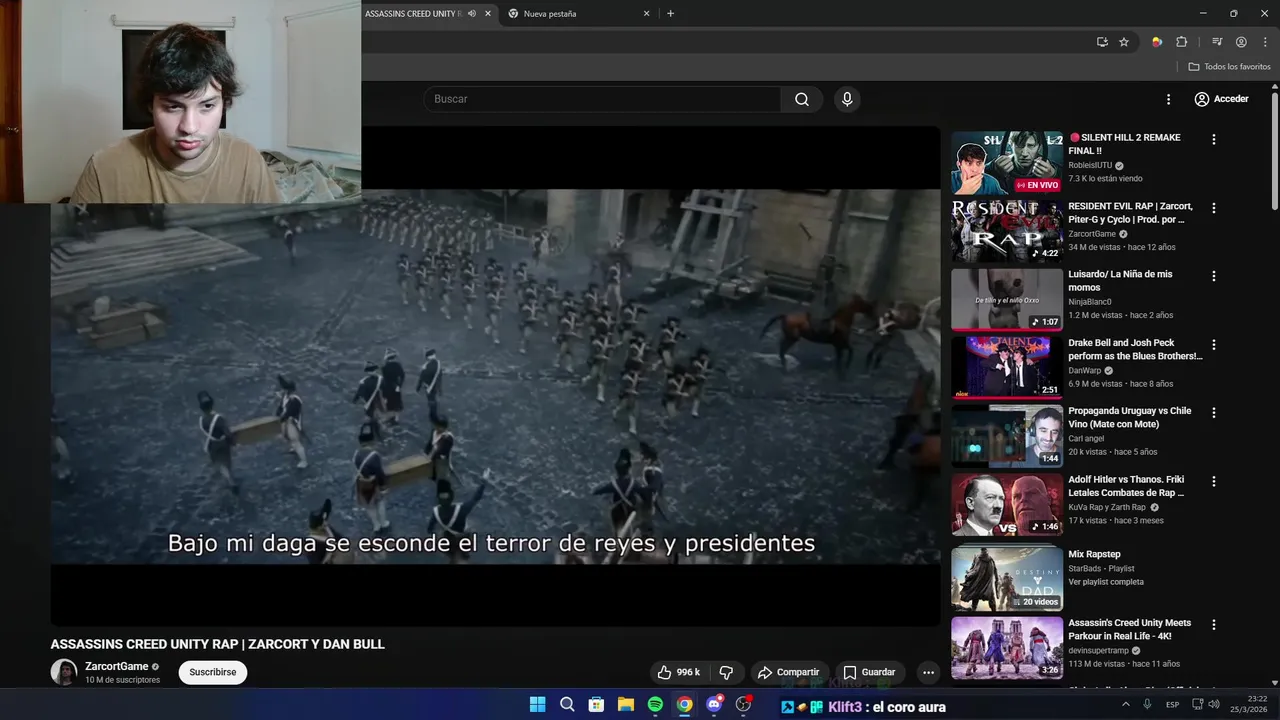This screenshot has height=720, width=1280.
Task: Open options for Luisardo video
Action: click(x=1214, y=276)
